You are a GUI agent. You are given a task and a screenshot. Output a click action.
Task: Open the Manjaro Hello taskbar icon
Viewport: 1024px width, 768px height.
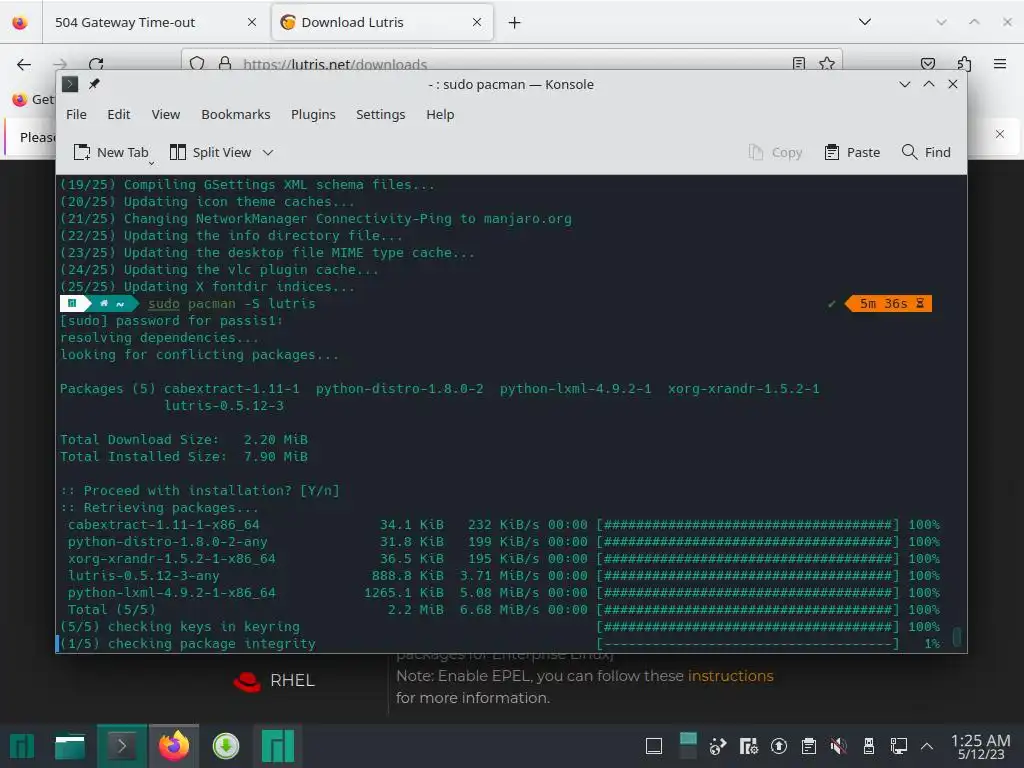tap(278, 746)
